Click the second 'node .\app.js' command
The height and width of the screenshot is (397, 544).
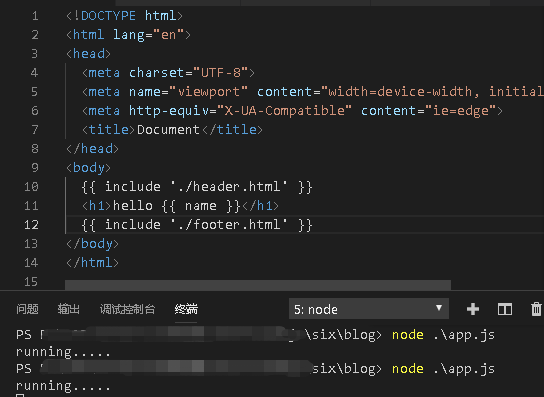[443, 369]
